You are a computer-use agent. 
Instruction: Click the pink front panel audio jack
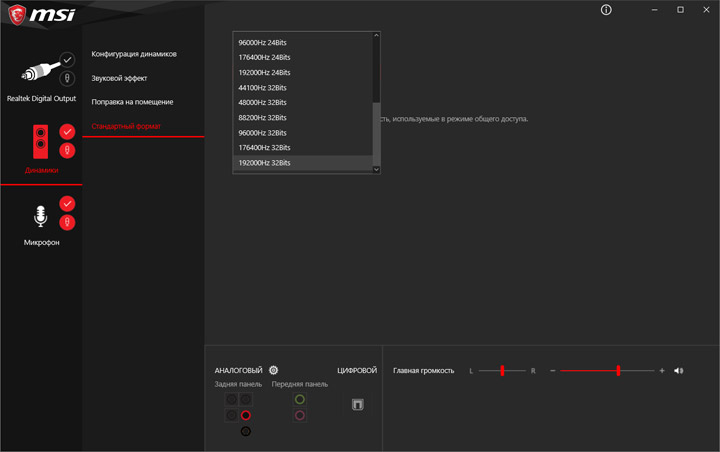[x=299, y=415]
